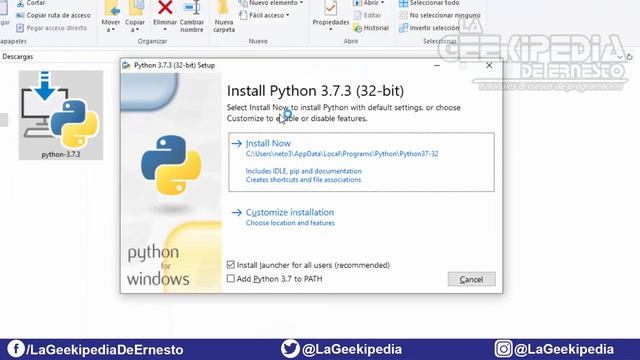Image resolution: width=640 pixels, height=360 pixels.
Task: Enable Add Python 3.7 to PATH
Action: (231, 278)
